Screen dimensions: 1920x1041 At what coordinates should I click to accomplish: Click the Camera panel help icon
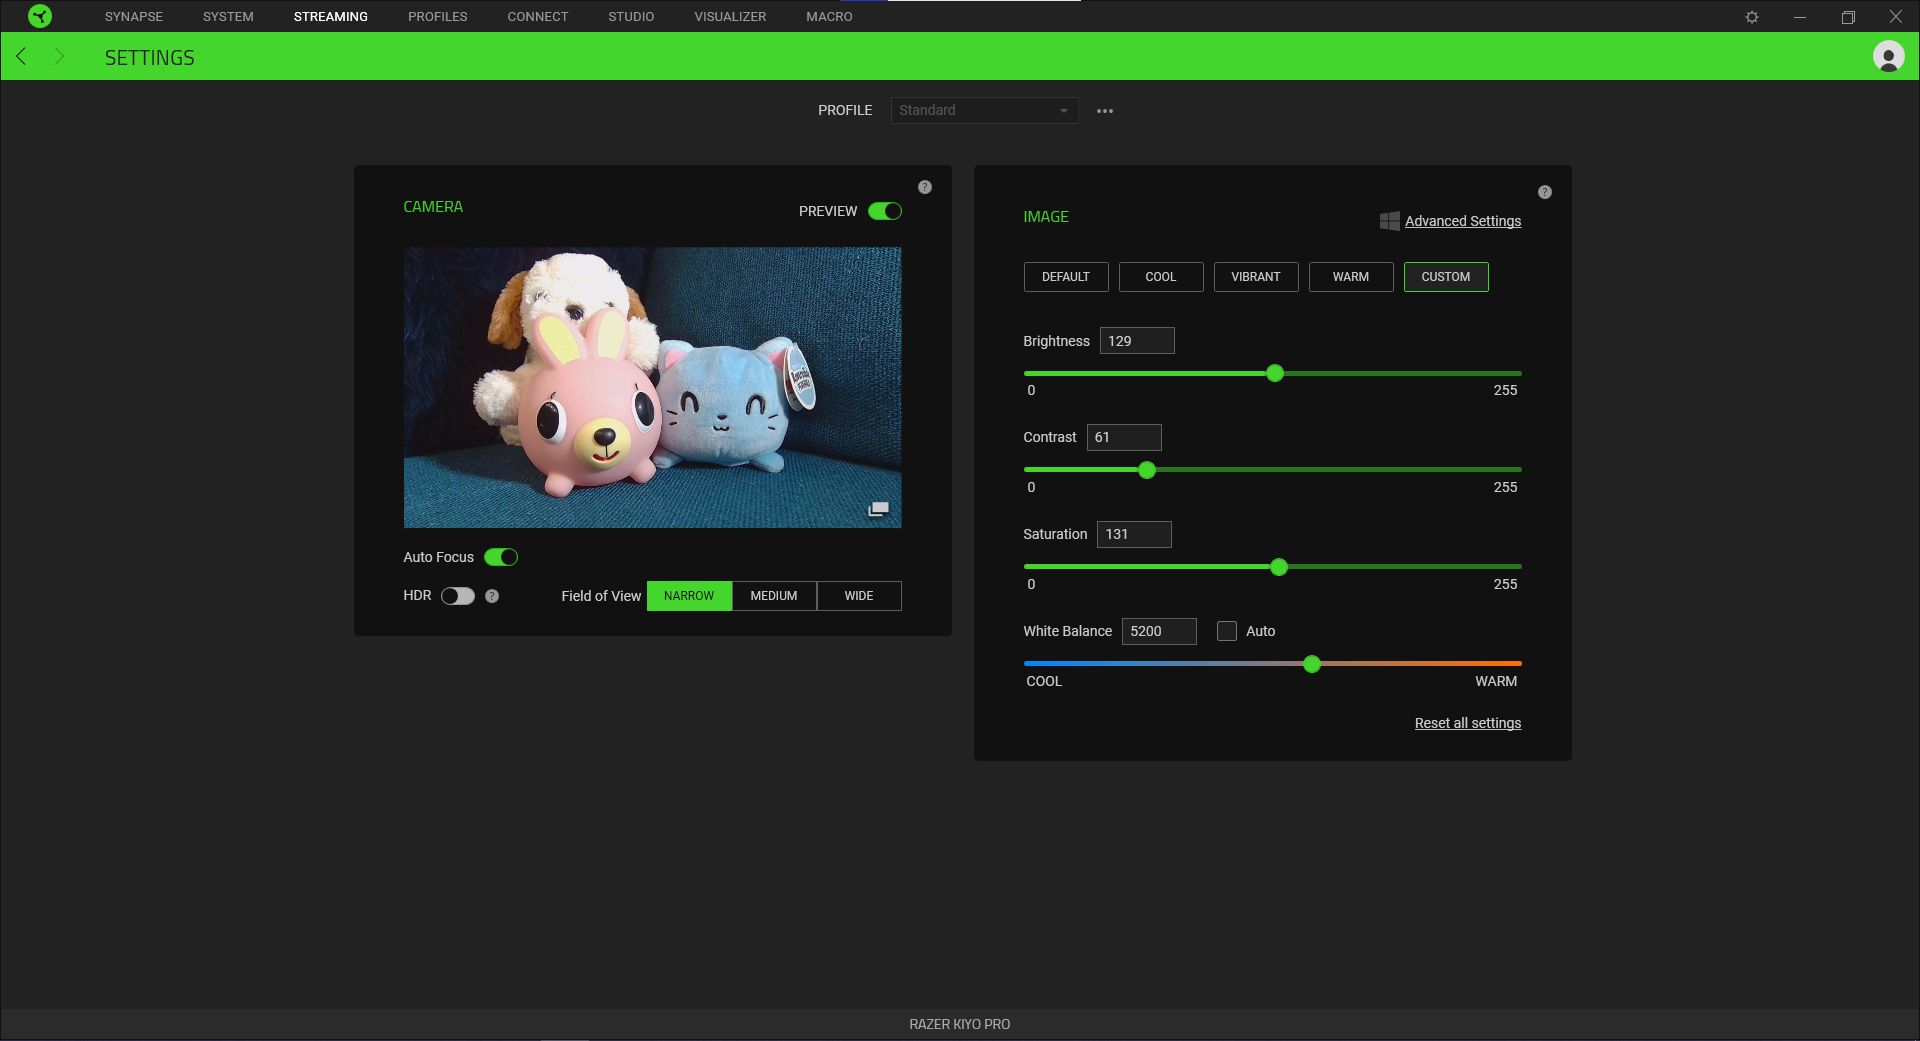tap(925, 187)
